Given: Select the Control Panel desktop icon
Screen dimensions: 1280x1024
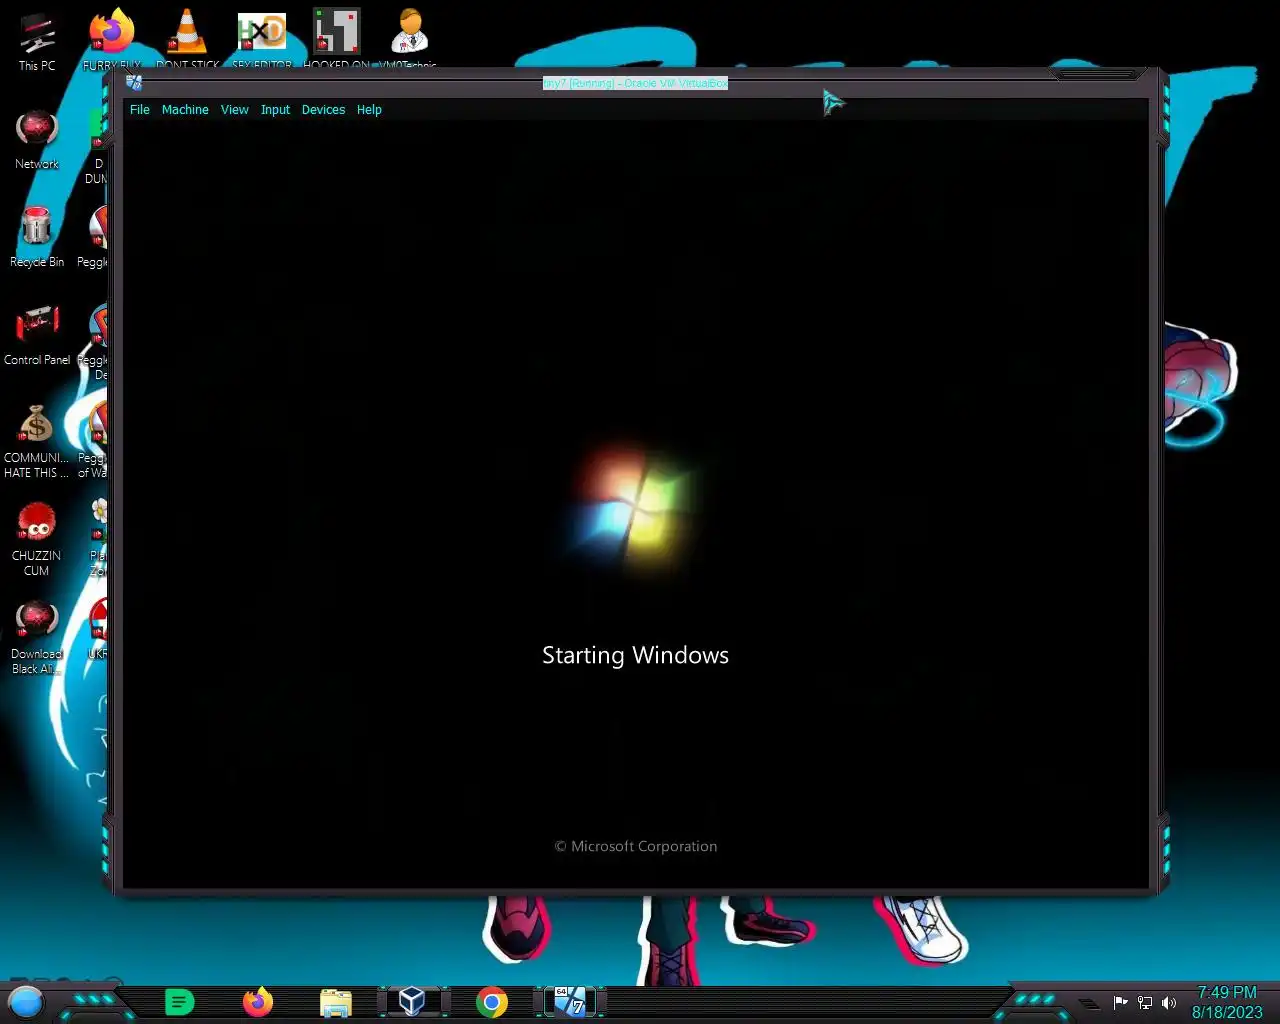Looking at the screenshot, I should click(x=37, y=335).
